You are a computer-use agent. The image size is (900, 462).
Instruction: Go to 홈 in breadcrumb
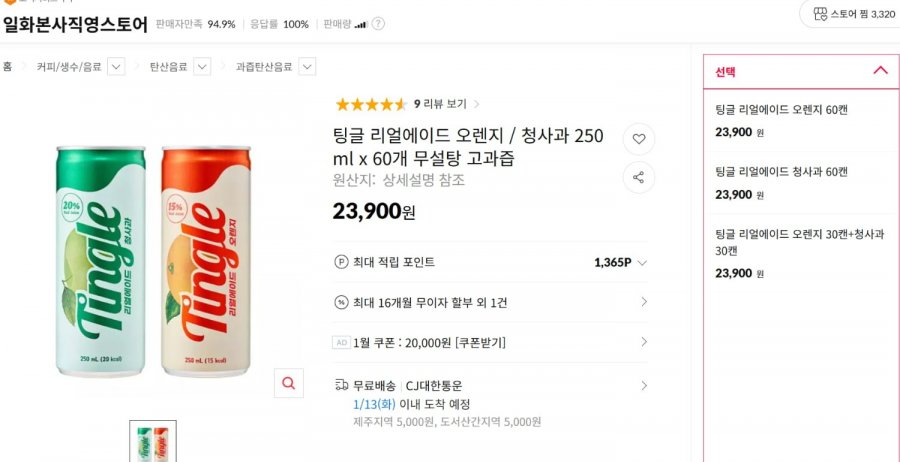[x=7, y=67]
